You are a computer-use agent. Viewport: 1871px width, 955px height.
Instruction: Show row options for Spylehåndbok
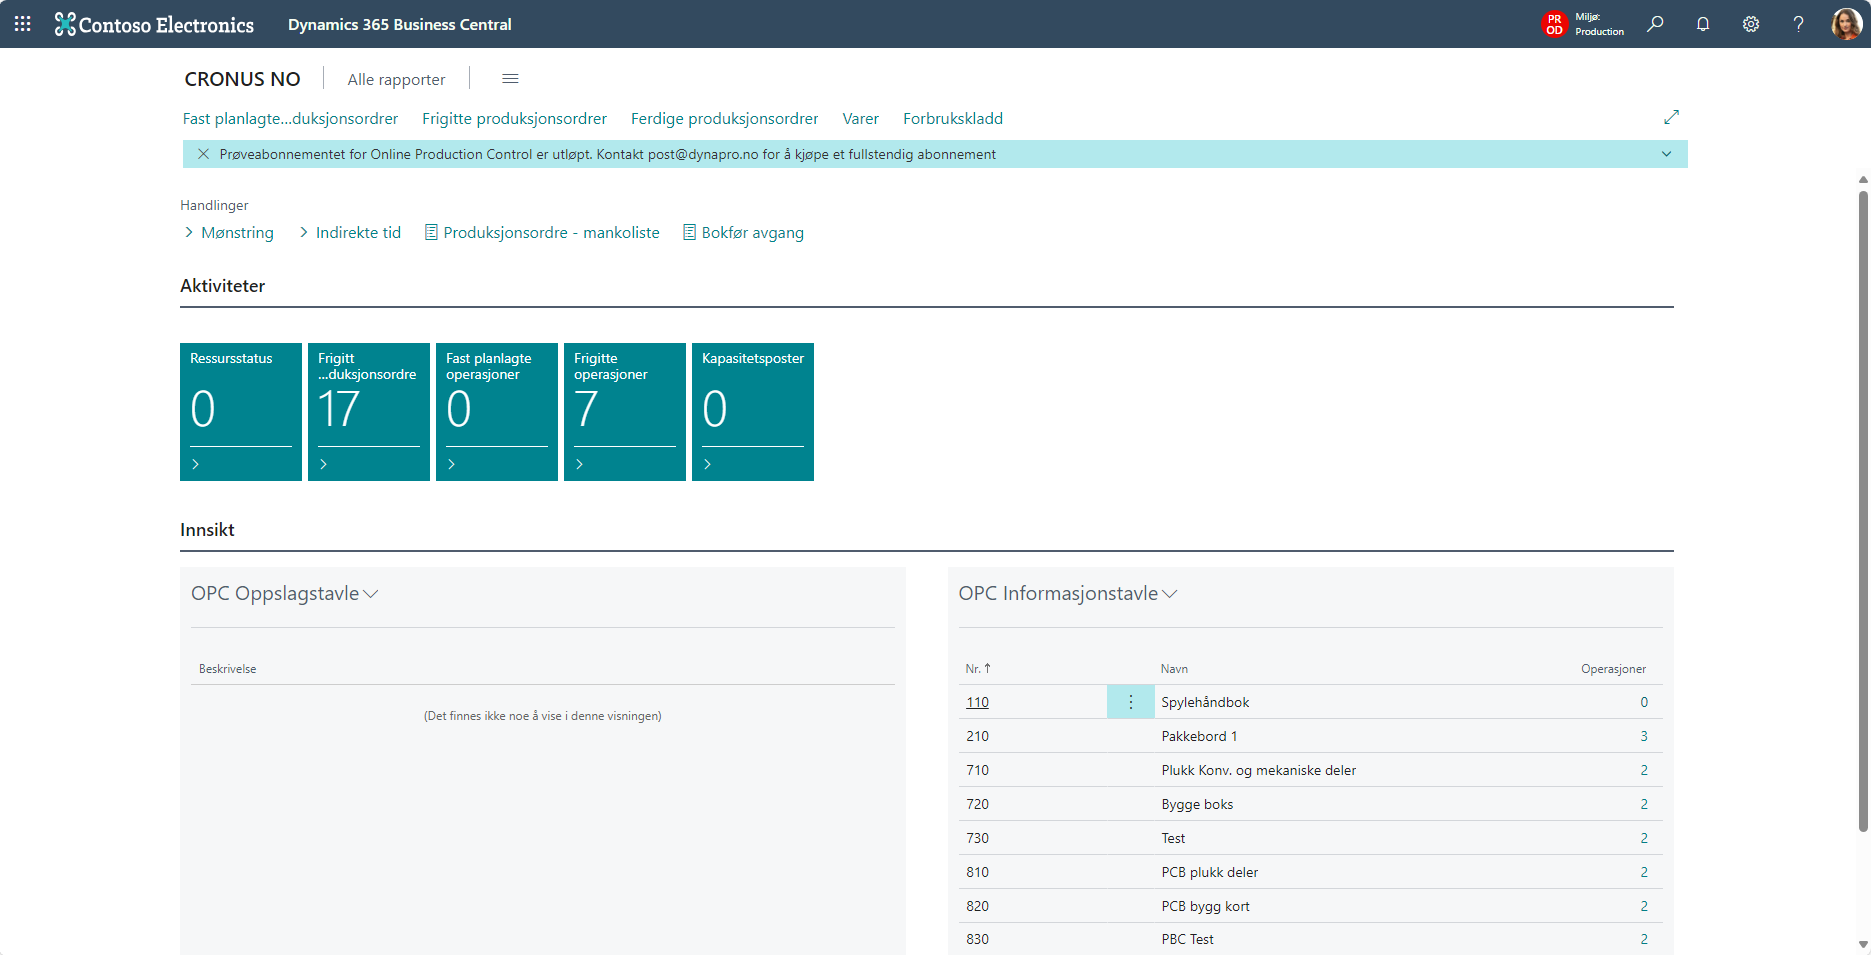[x=1131, y=702]
